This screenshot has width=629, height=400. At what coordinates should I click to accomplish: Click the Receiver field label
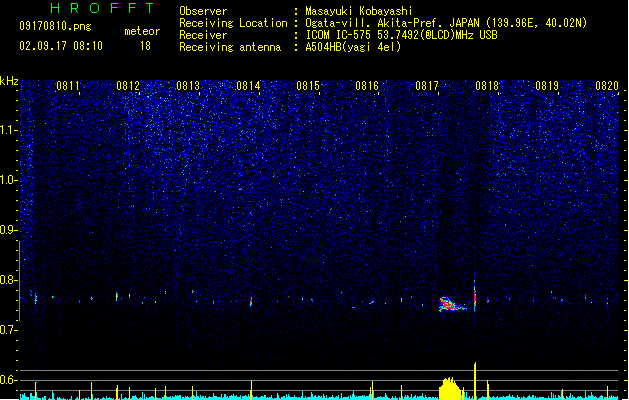(x=203, y=35)
